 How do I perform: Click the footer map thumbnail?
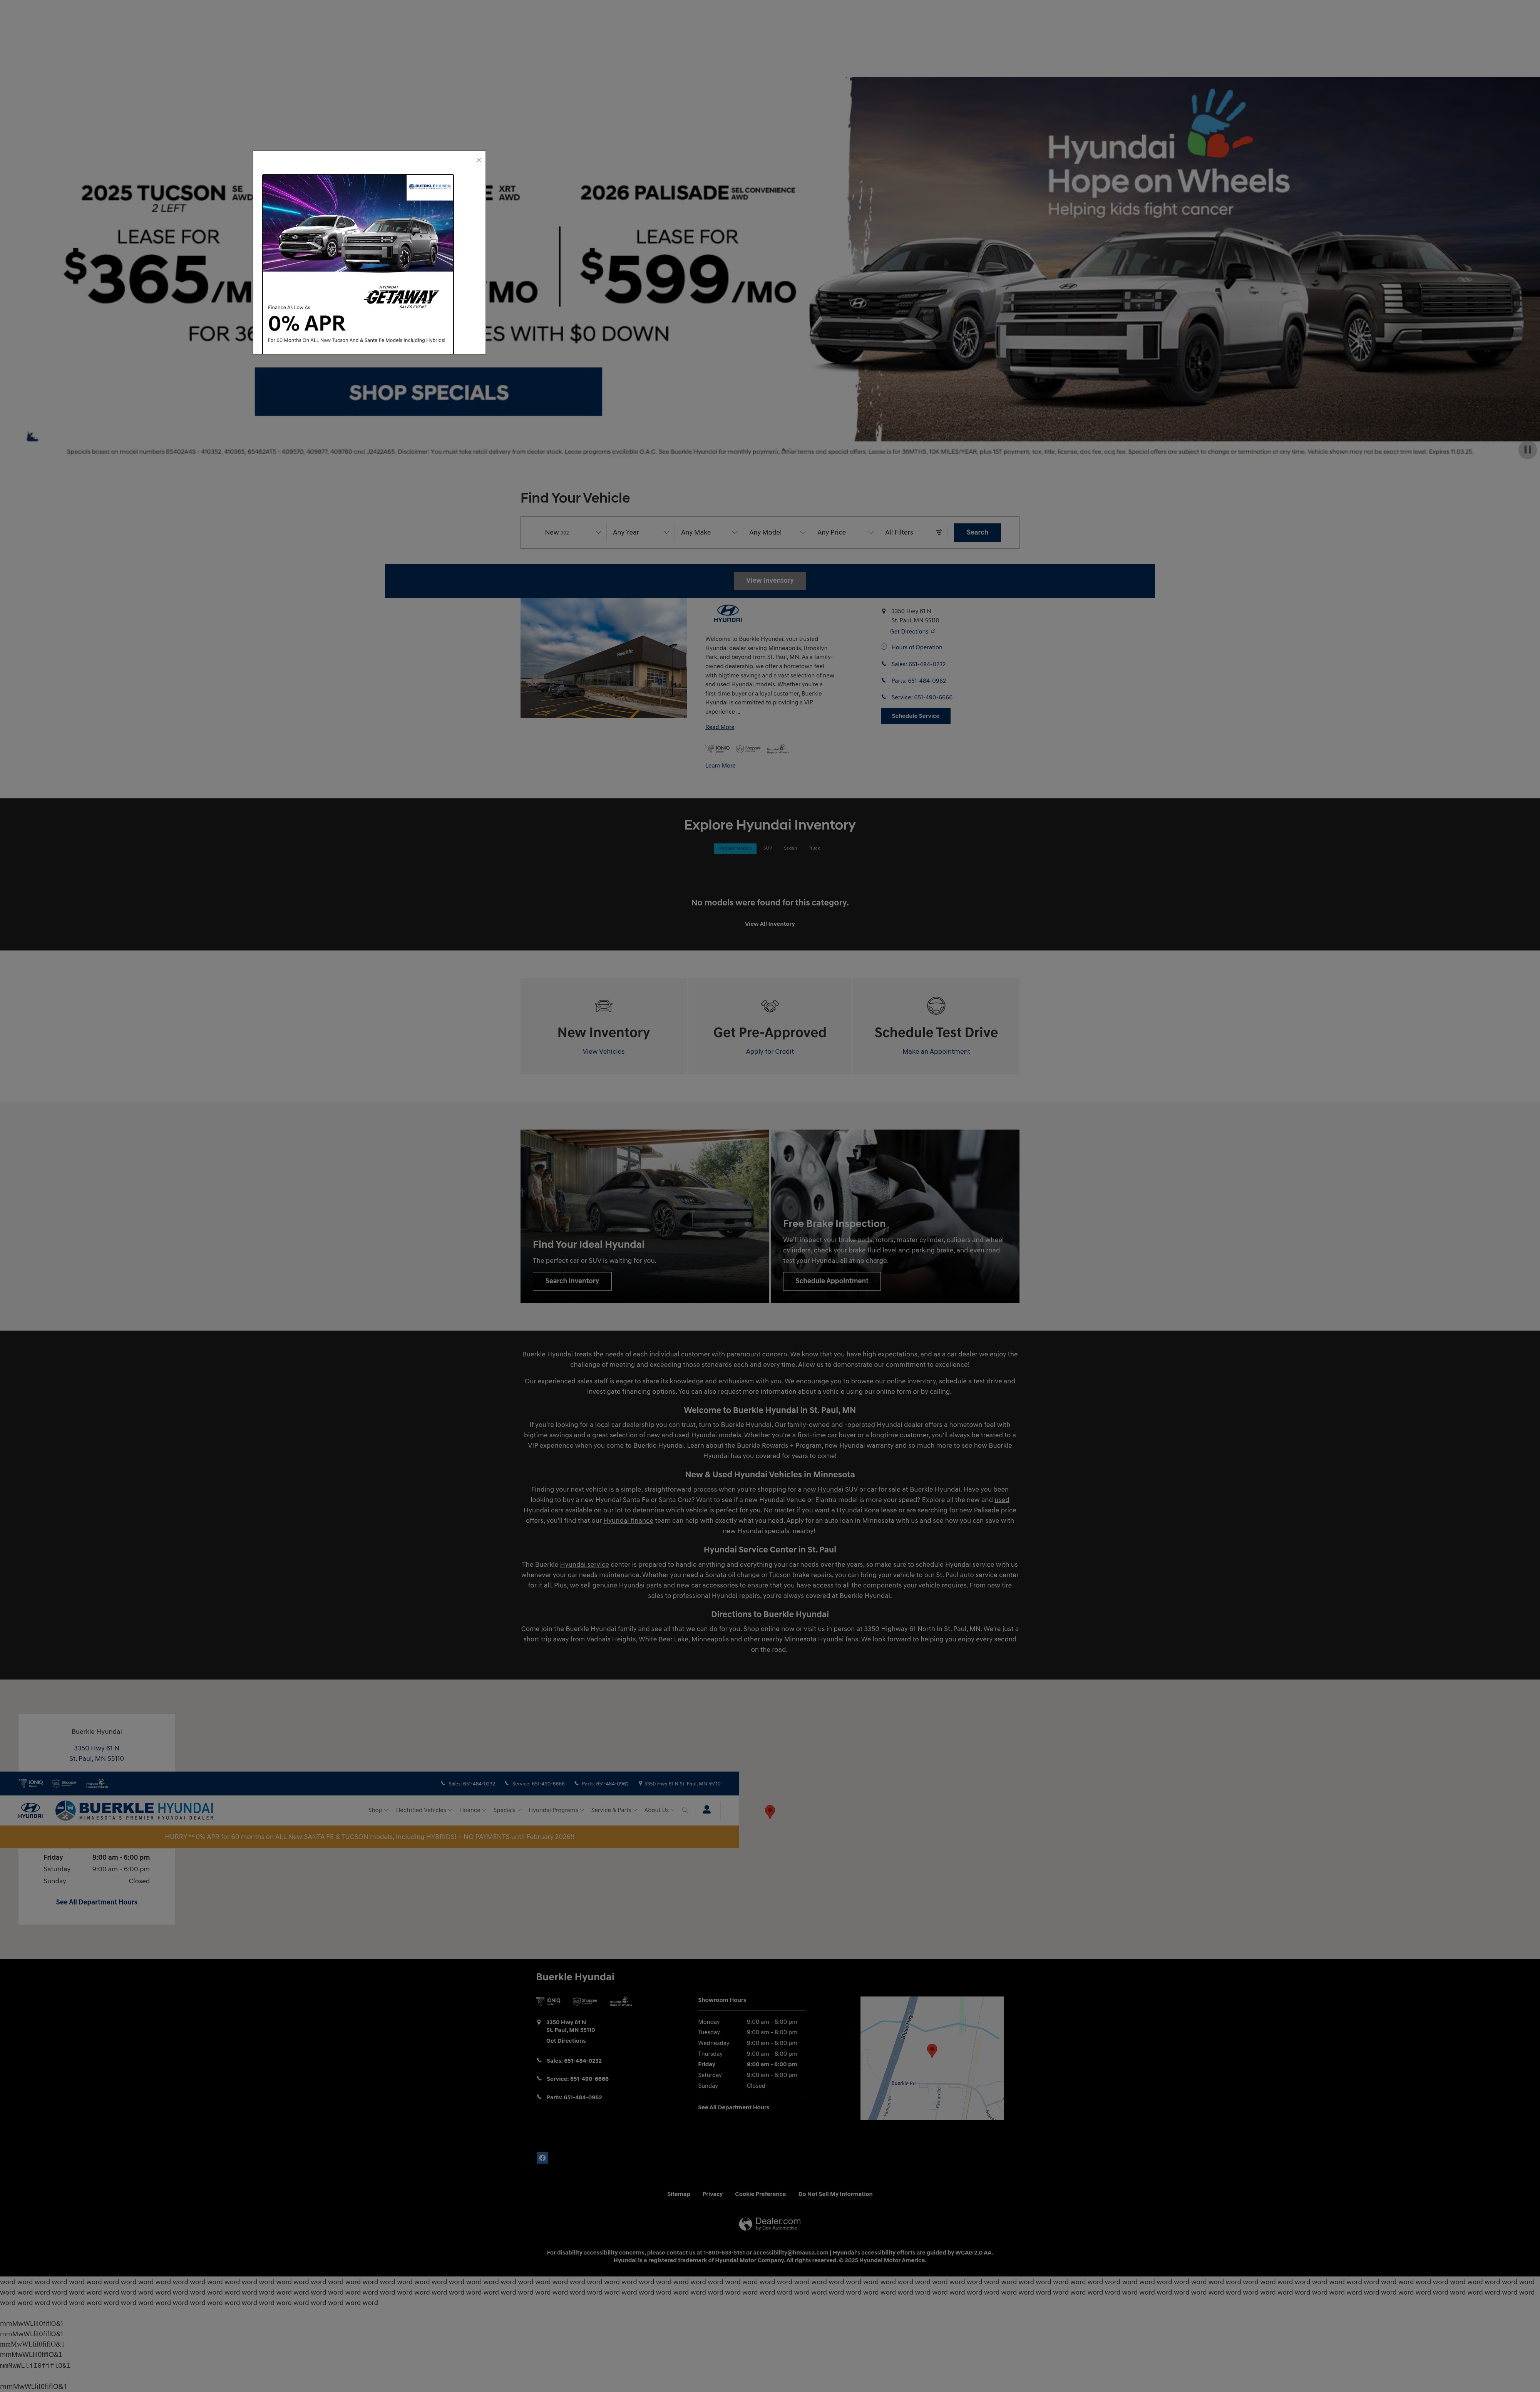pyautogui.click(x=932, y=2058)
